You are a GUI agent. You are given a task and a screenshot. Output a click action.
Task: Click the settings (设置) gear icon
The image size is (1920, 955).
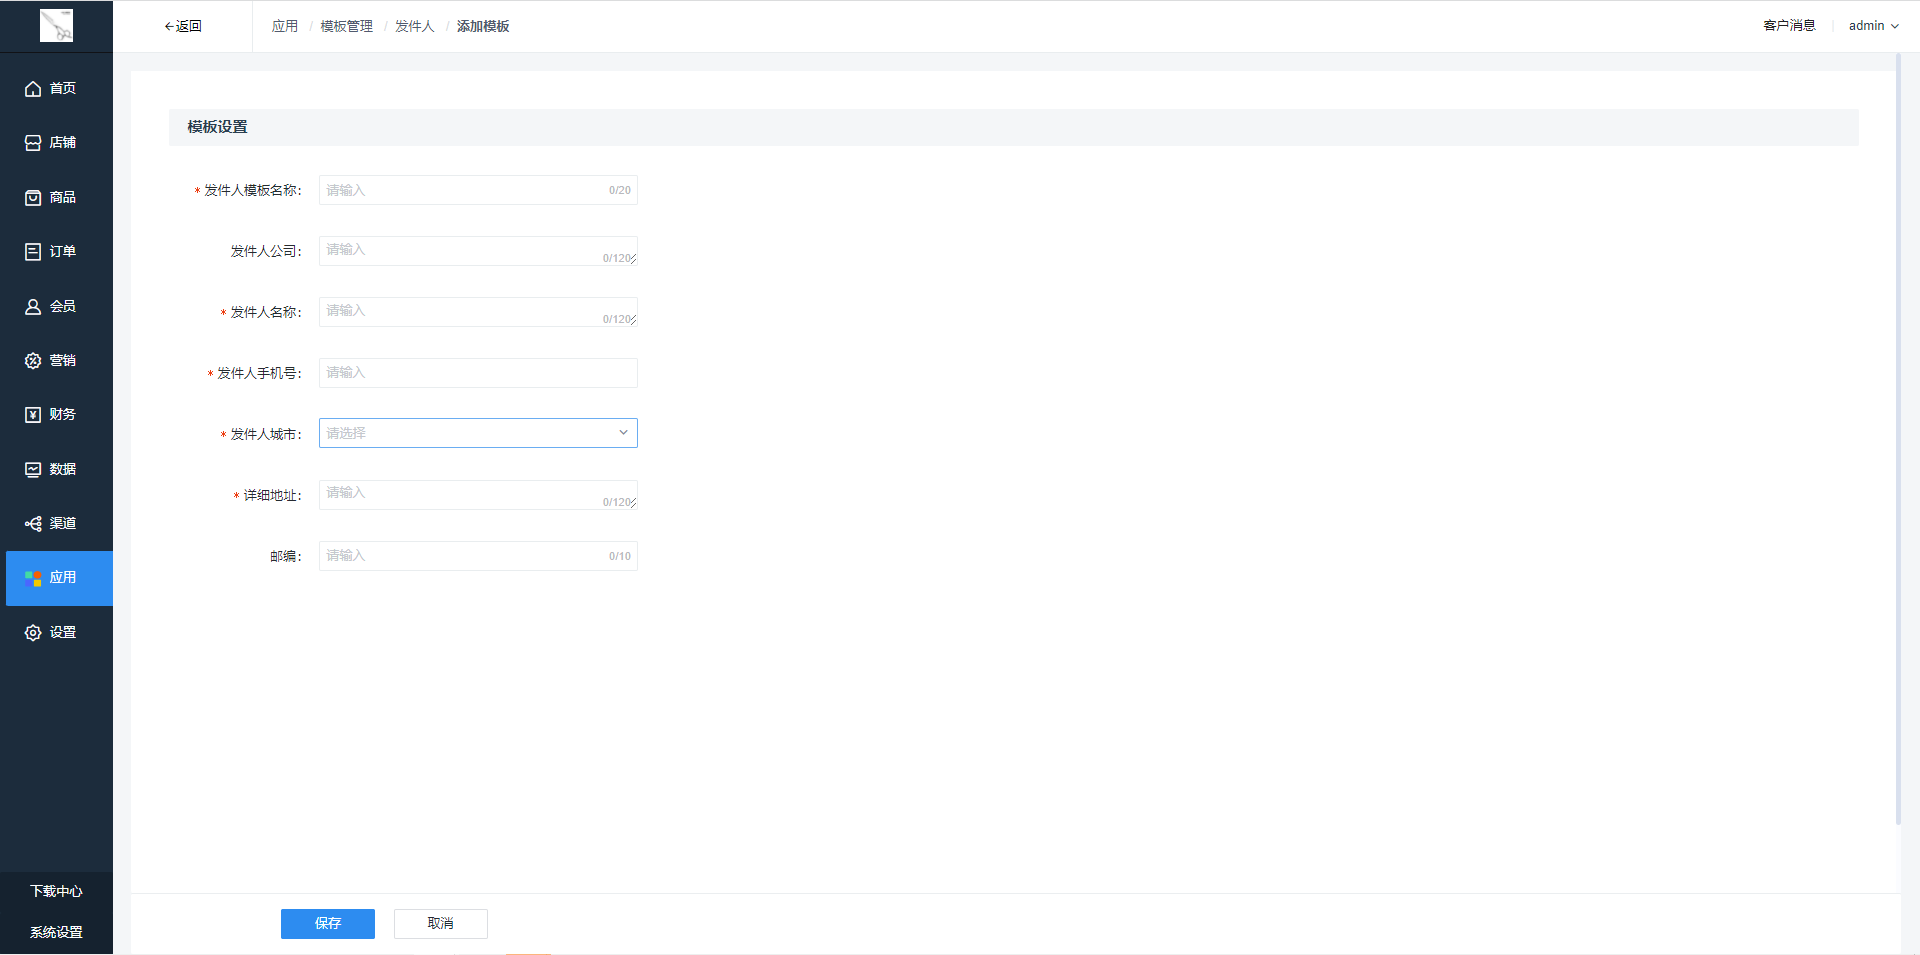[x=33, y=633]
